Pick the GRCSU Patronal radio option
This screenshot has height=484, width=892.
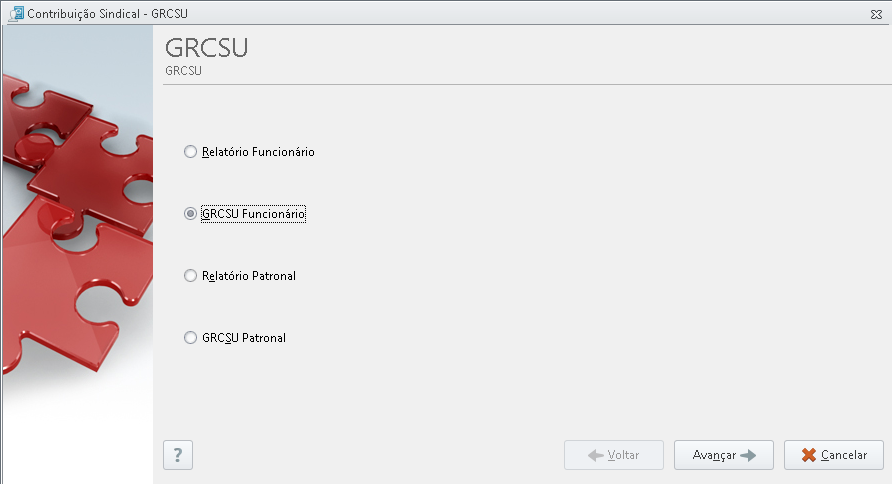pyautogui.click(x=190, y=338)
